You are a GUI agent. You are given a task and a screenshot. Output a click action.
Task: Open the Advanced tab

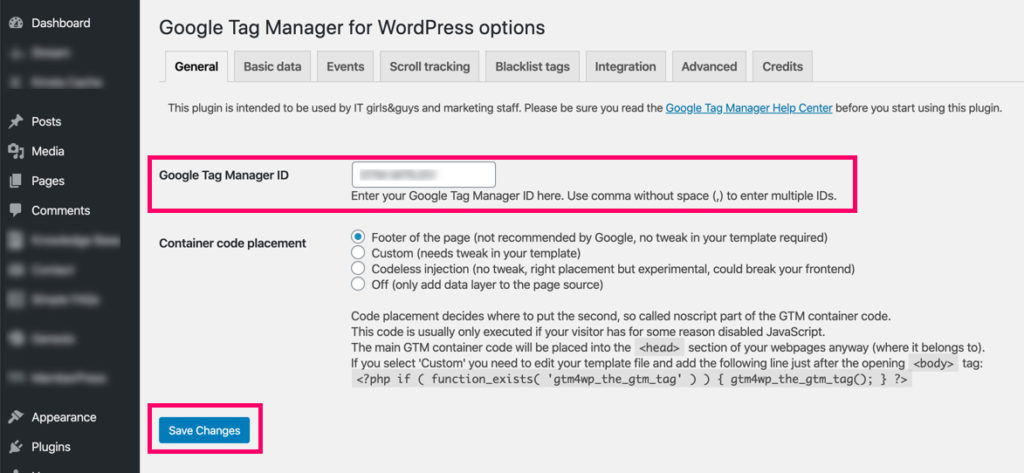click(709, 67)
